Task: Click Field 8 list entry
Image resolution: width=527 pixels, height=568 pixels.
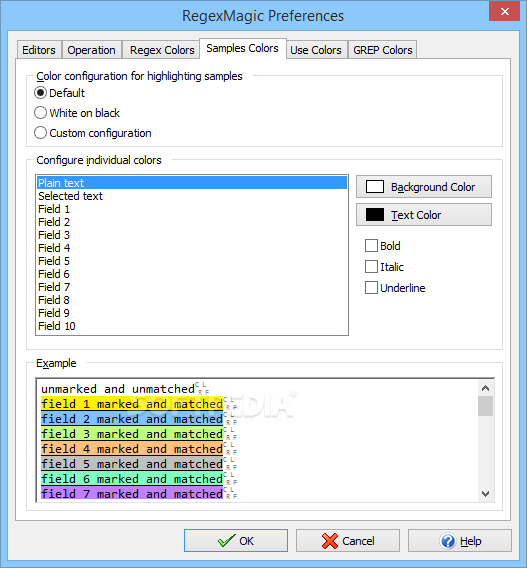Action: (192, 300)
